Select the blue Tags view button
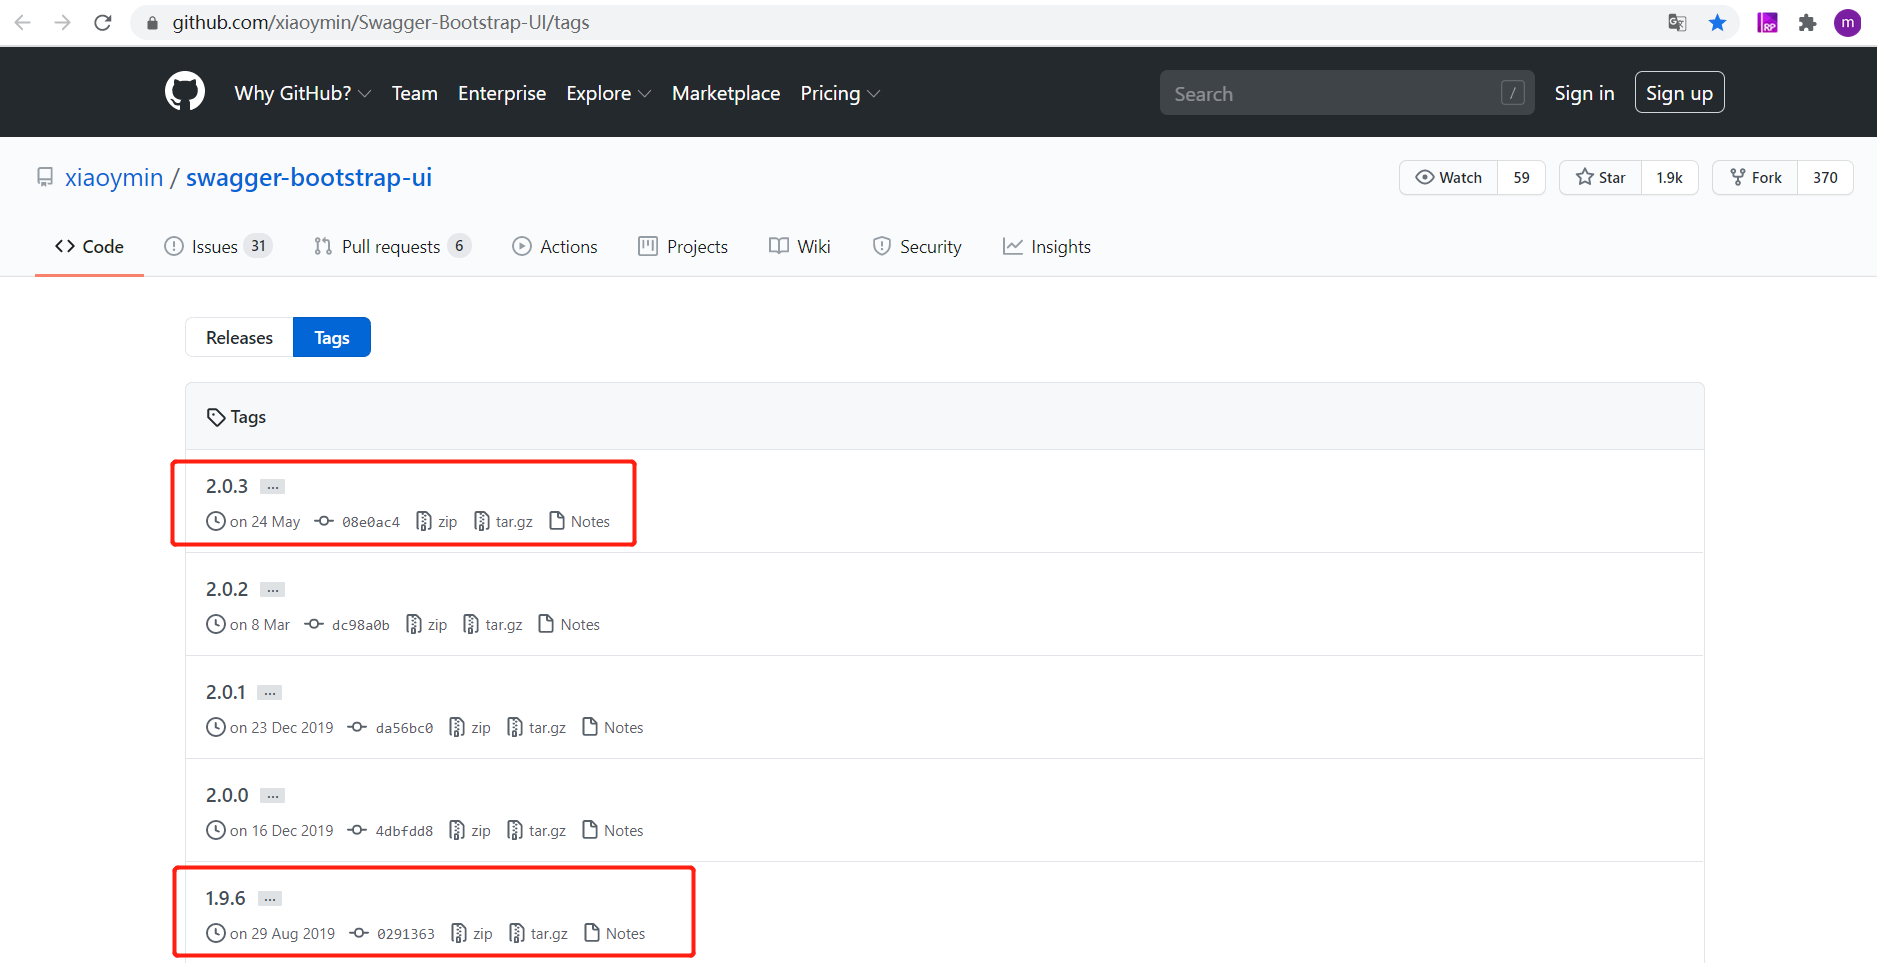Screen dimensions: 1877x963 [332, 337]
